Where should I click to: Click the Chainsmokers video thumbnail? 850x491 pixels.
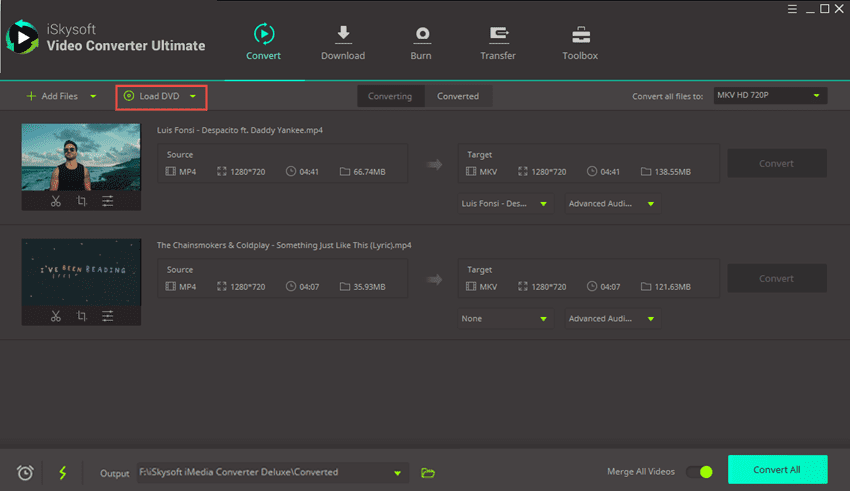tap(81, 272)
